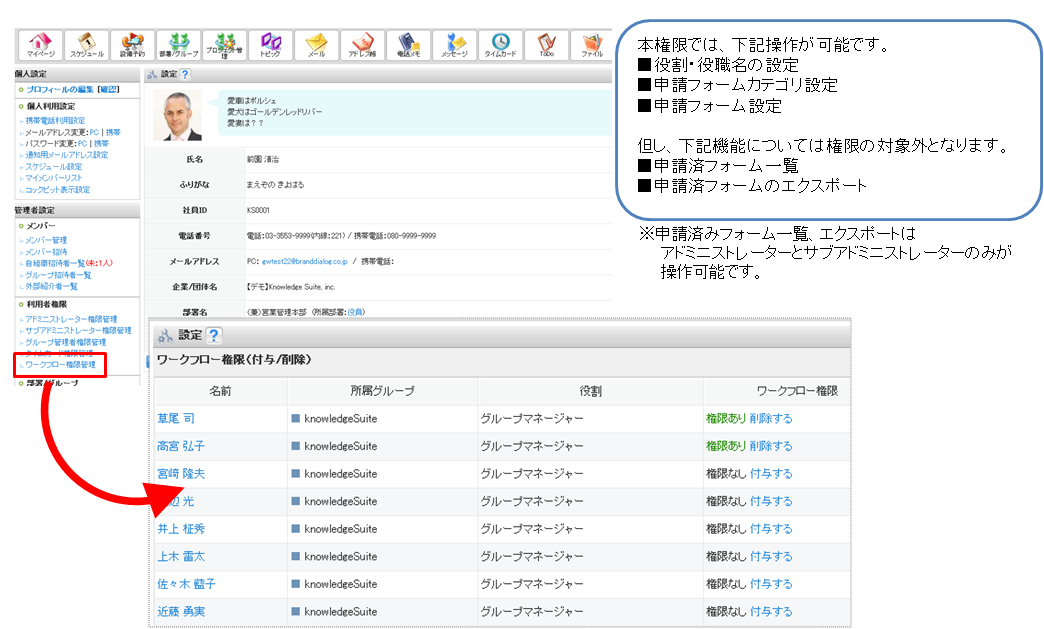Click the 設備予約 toolbar icon
This screenshot has height=629, width=1044.
[x=132, y=45]
